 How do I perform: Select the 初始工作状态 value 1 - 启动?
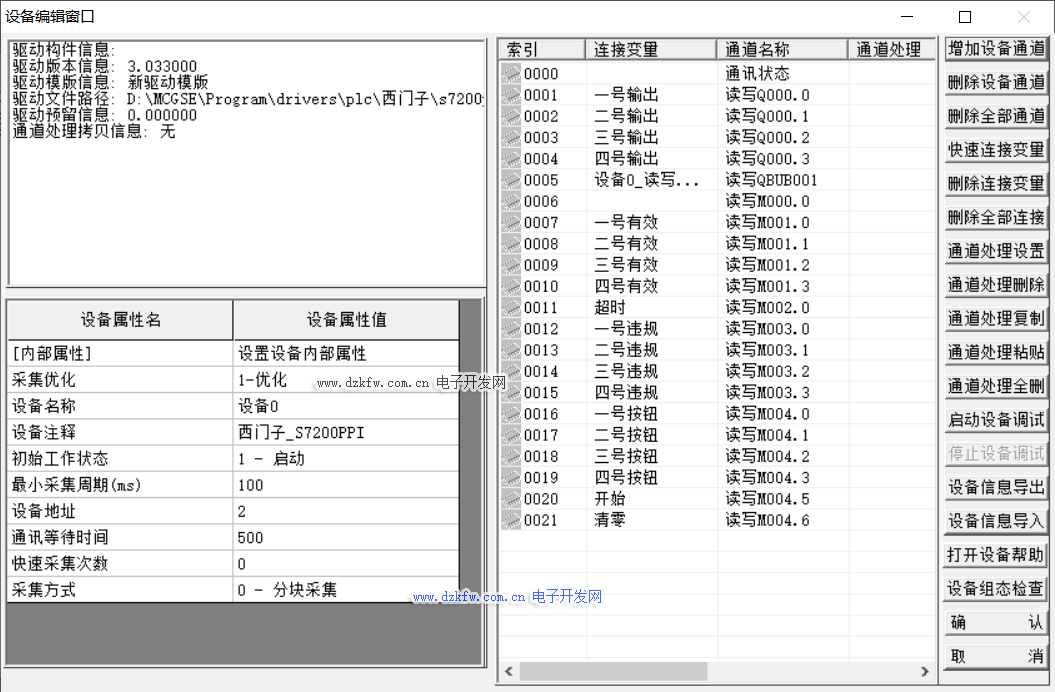tap(345, 459)
